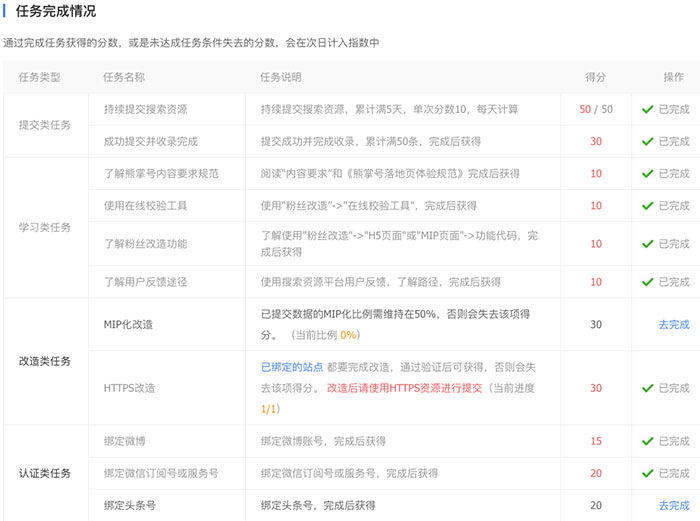Click completed checkmark for 了解粉丝改造功能
This screenshot has width=700, height=521.
(x=648, y=244)
